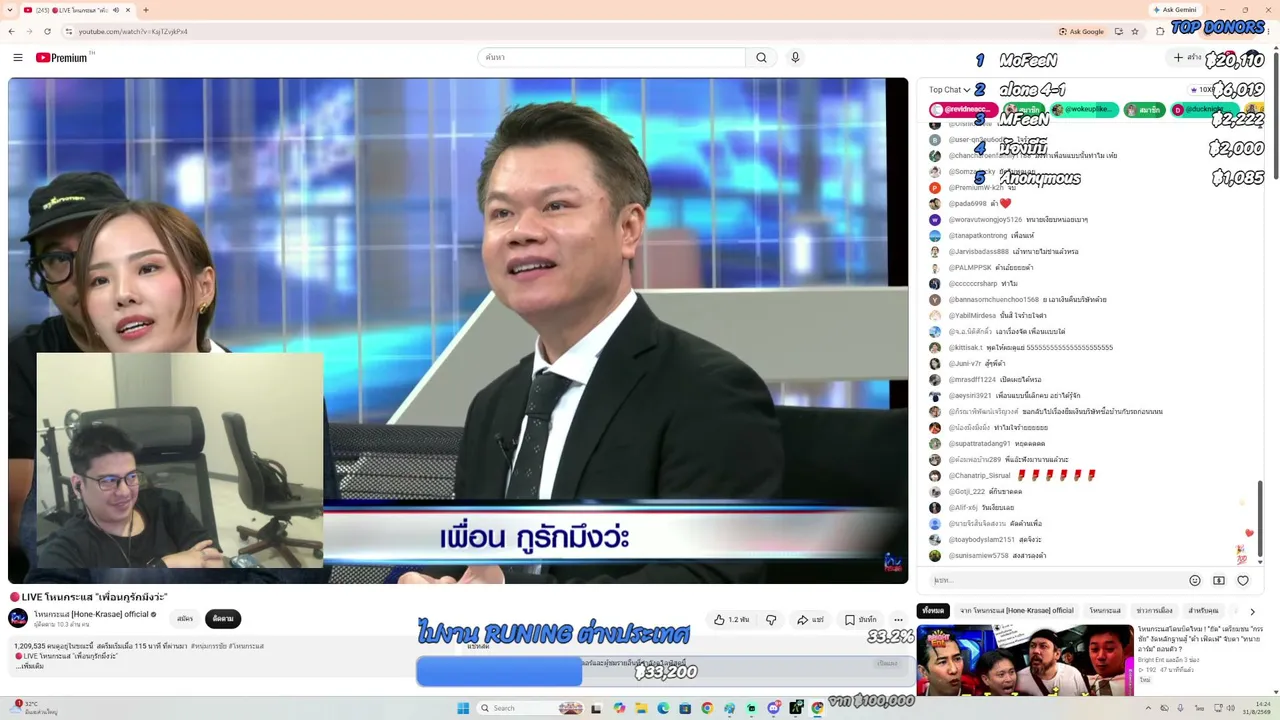Open more actions three-dot menu under video

(x=898, y=620)
